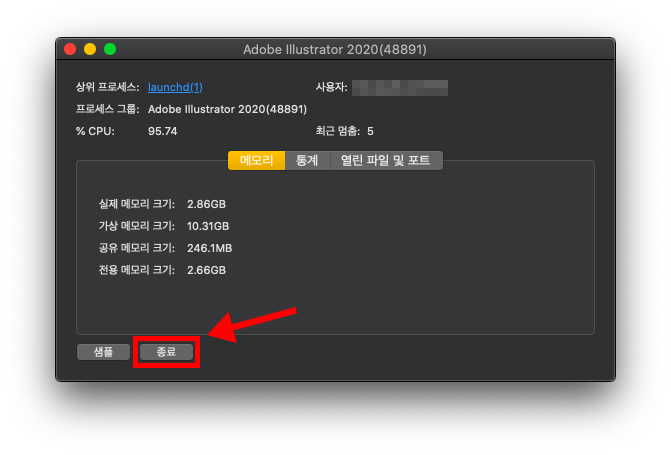Select the 메모리 tab
671x455 pixels.
256,161
